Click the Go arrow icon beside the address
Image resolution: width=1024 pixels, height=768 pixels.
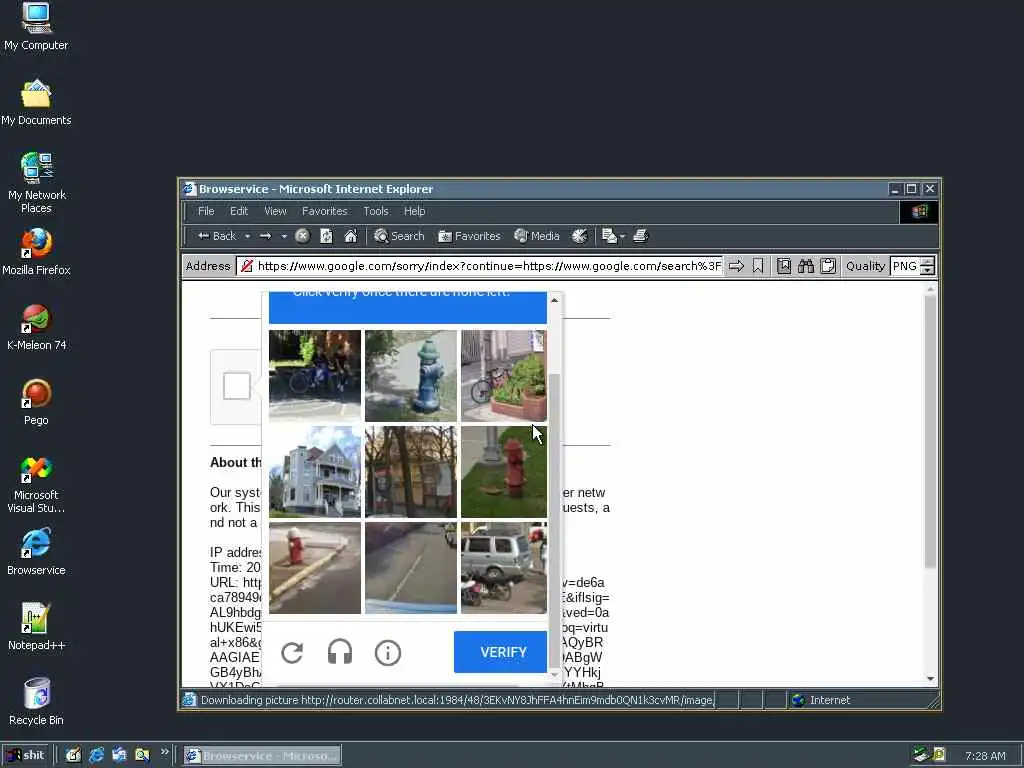(737, 266)
